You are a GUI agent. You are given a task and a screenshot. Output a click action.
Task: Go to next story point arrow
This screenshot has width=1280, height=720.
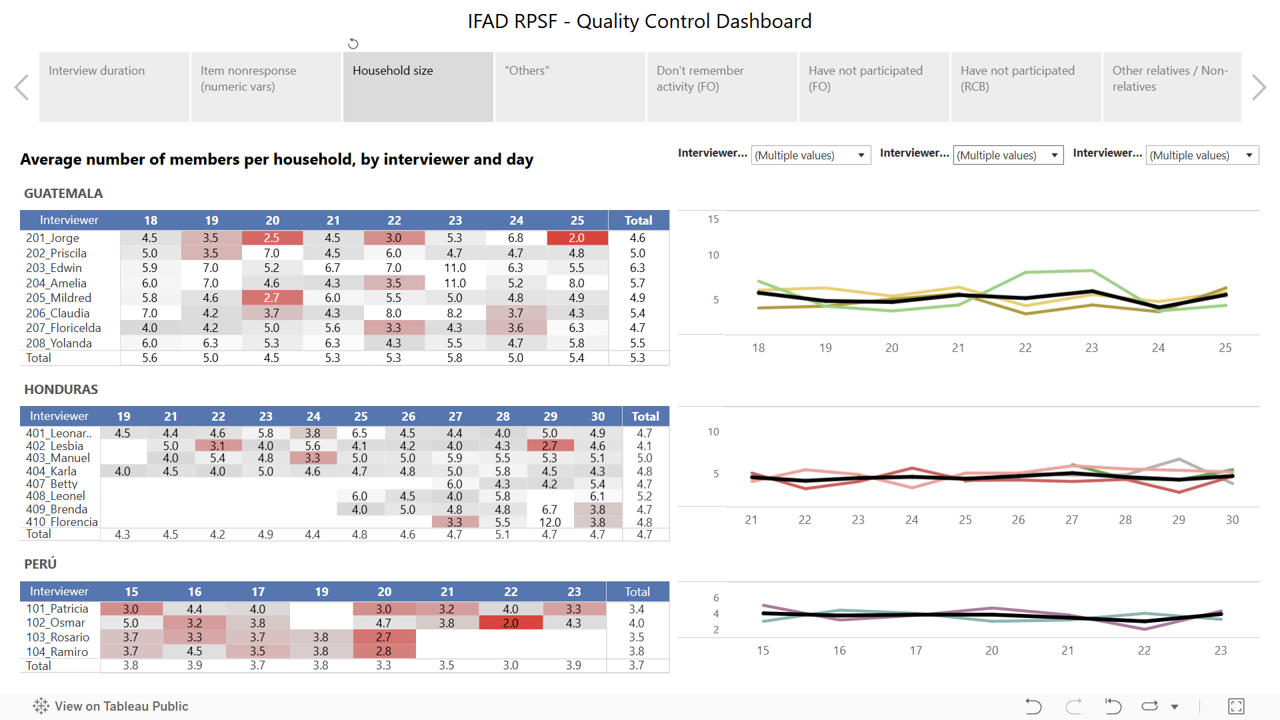1259,87
